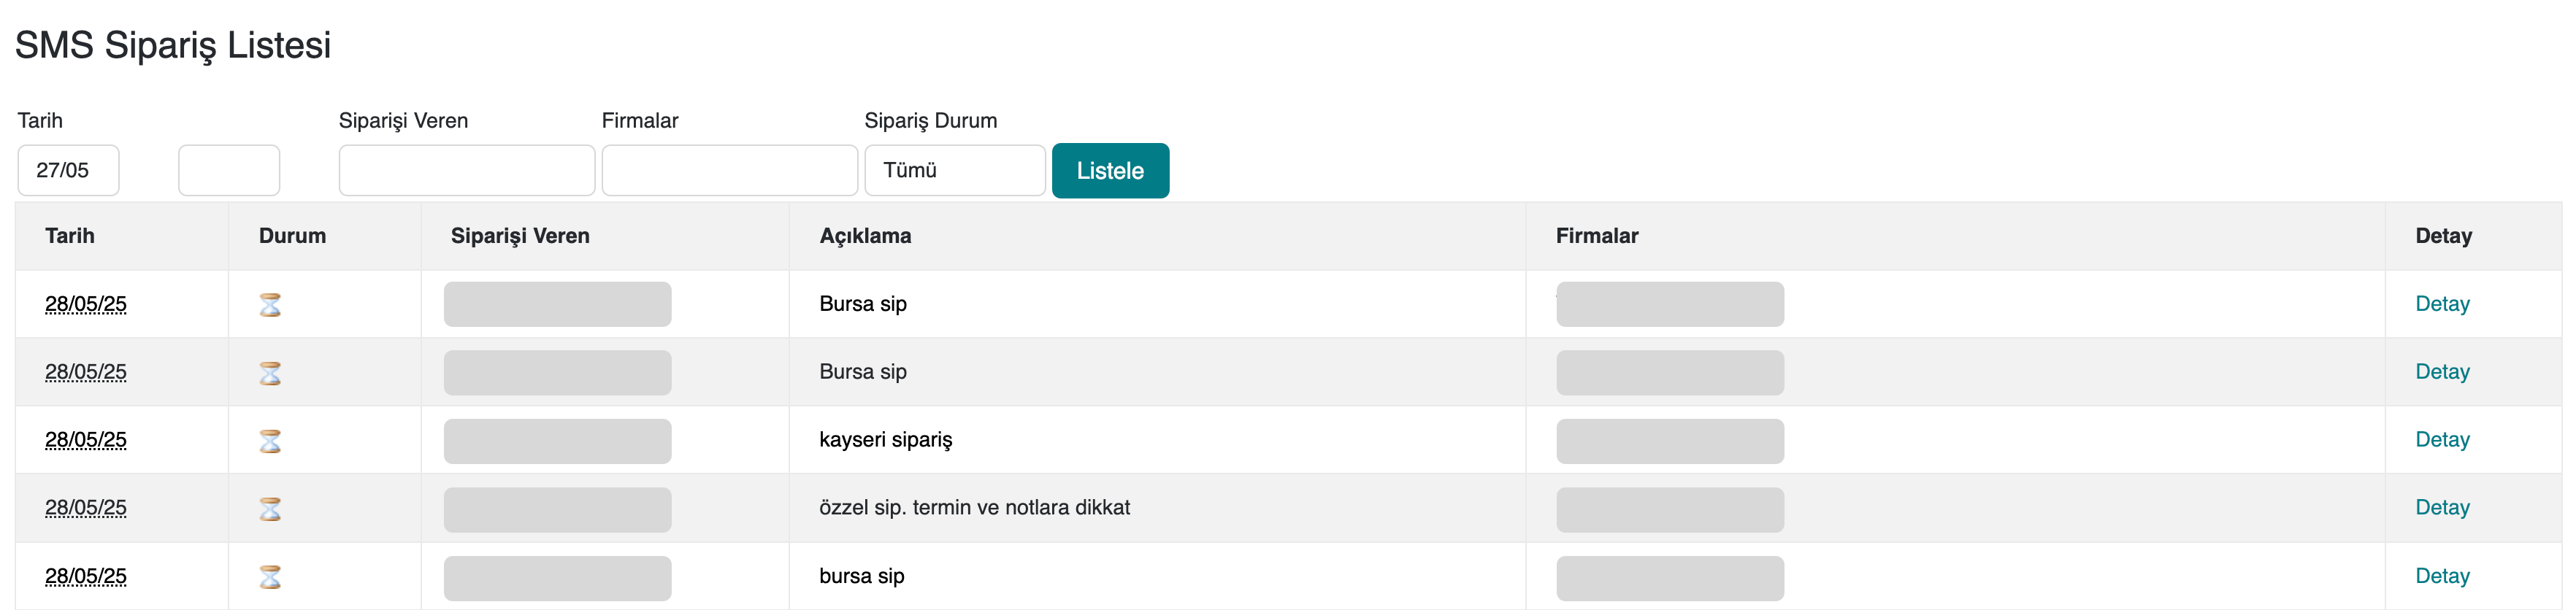Open Detay link for second Bursa sip row

pyautogui.click(x=2441, y=372)
